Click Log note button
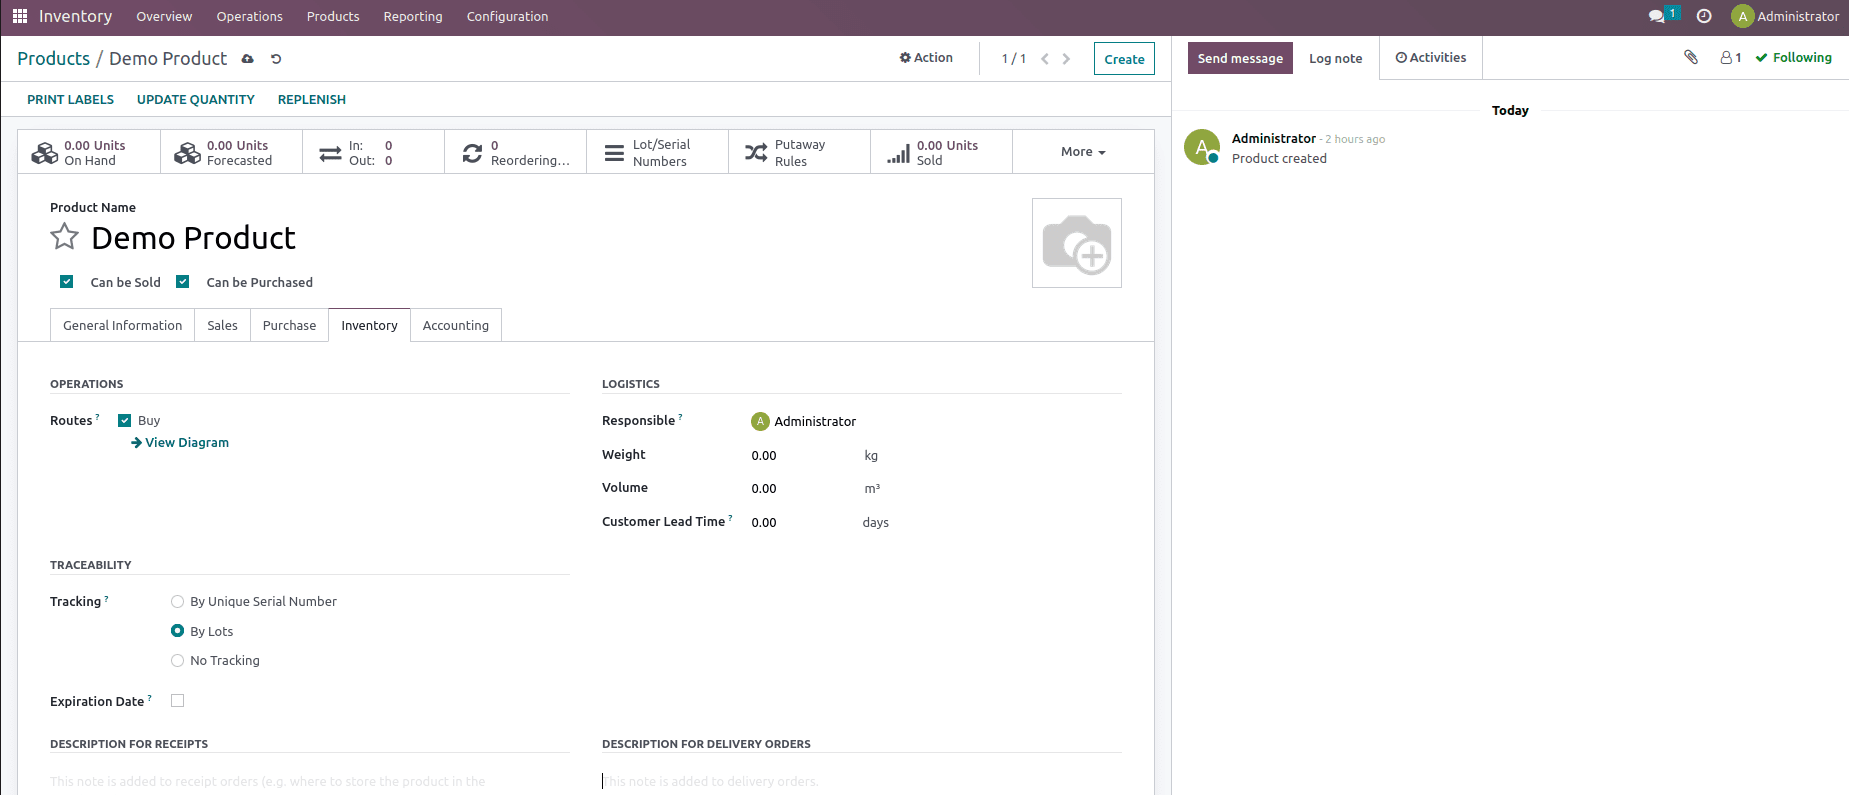1849x795 pixels. coord(1335,58)
